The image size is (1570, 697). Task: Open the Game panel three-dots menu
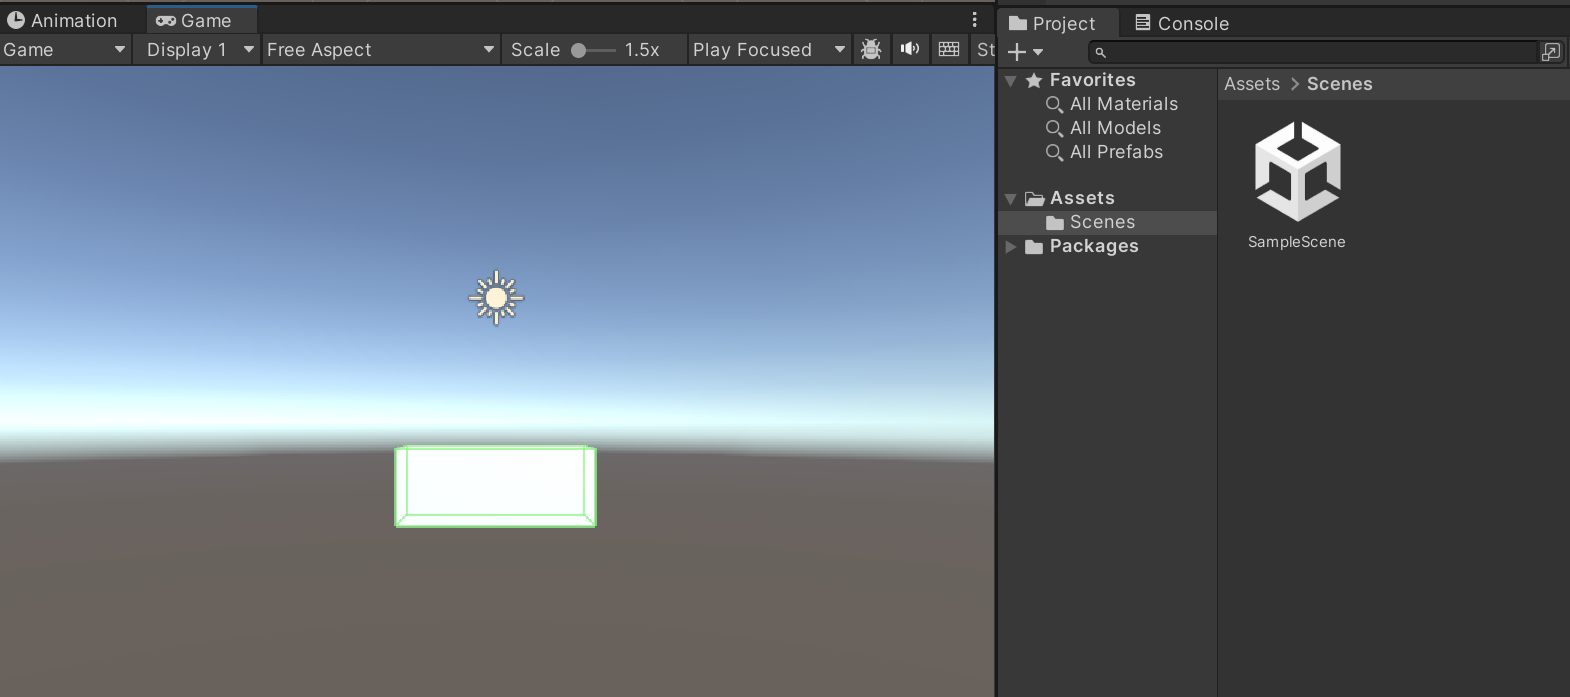[x=975, y=20]
